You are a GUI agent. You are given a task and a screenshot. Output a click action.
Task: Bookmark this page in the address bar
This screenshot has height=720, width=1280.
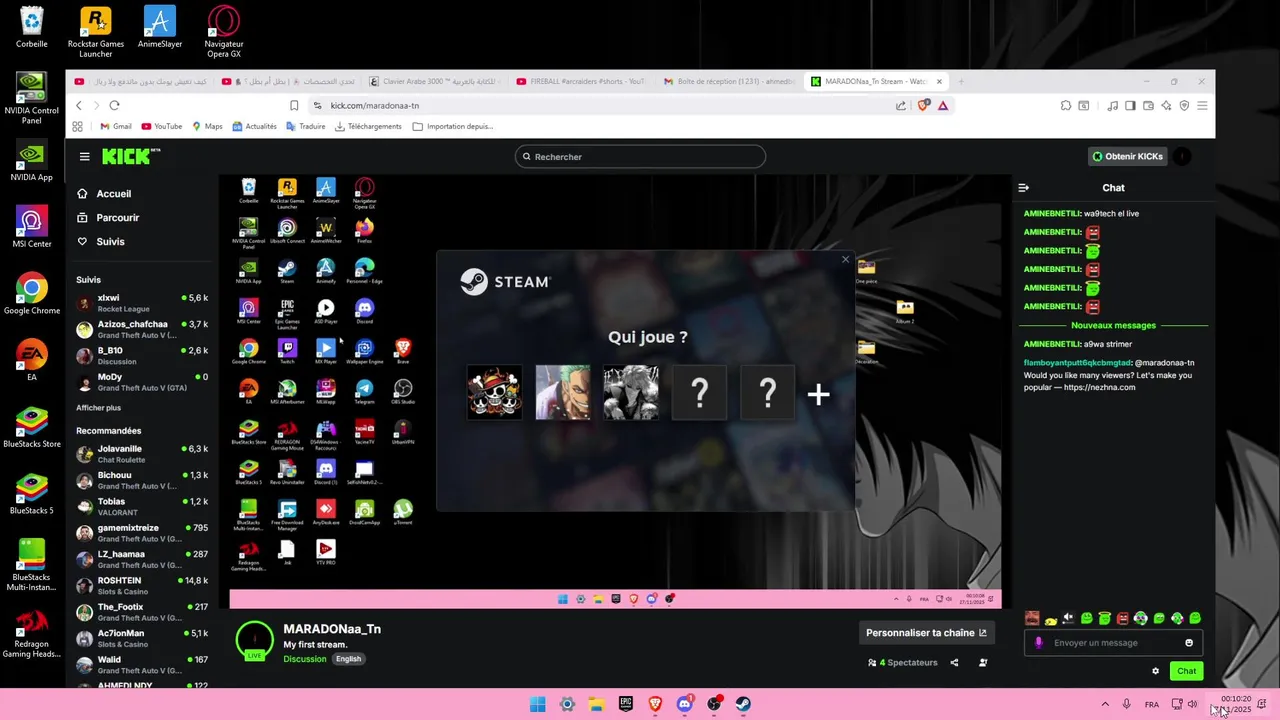coord(294,105)
